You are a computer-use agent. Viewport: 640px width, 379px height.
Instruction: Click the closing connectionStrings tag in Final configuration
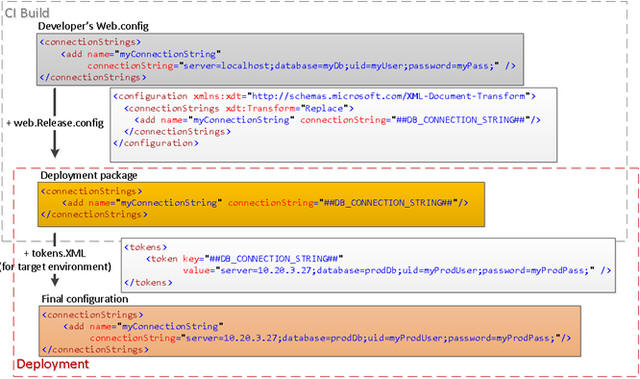tap(95, 350)
